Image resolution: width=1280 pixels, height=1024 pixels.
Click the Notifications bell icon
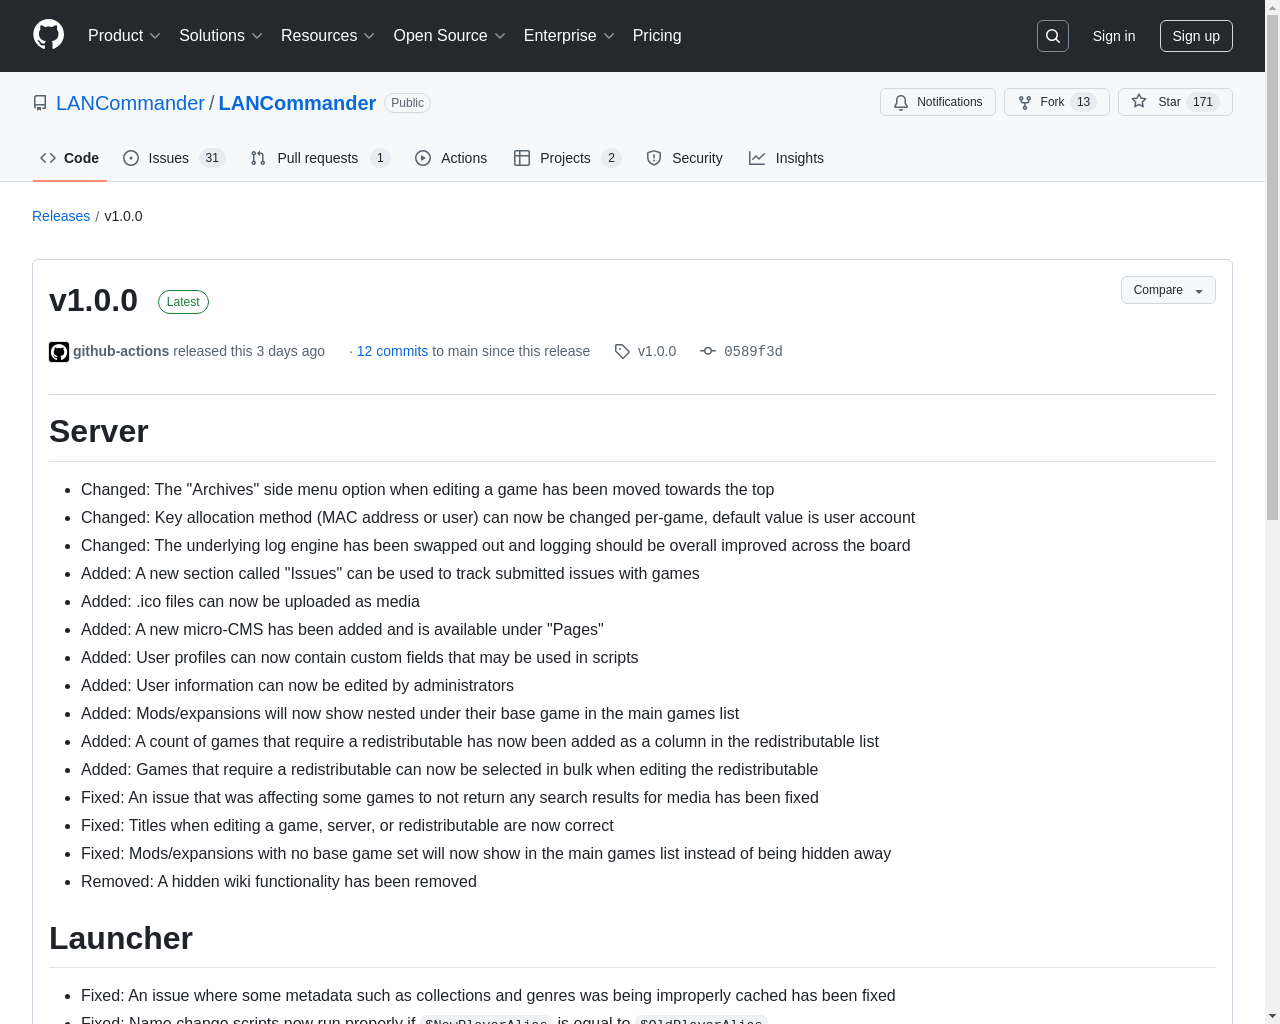click(901, 102)
